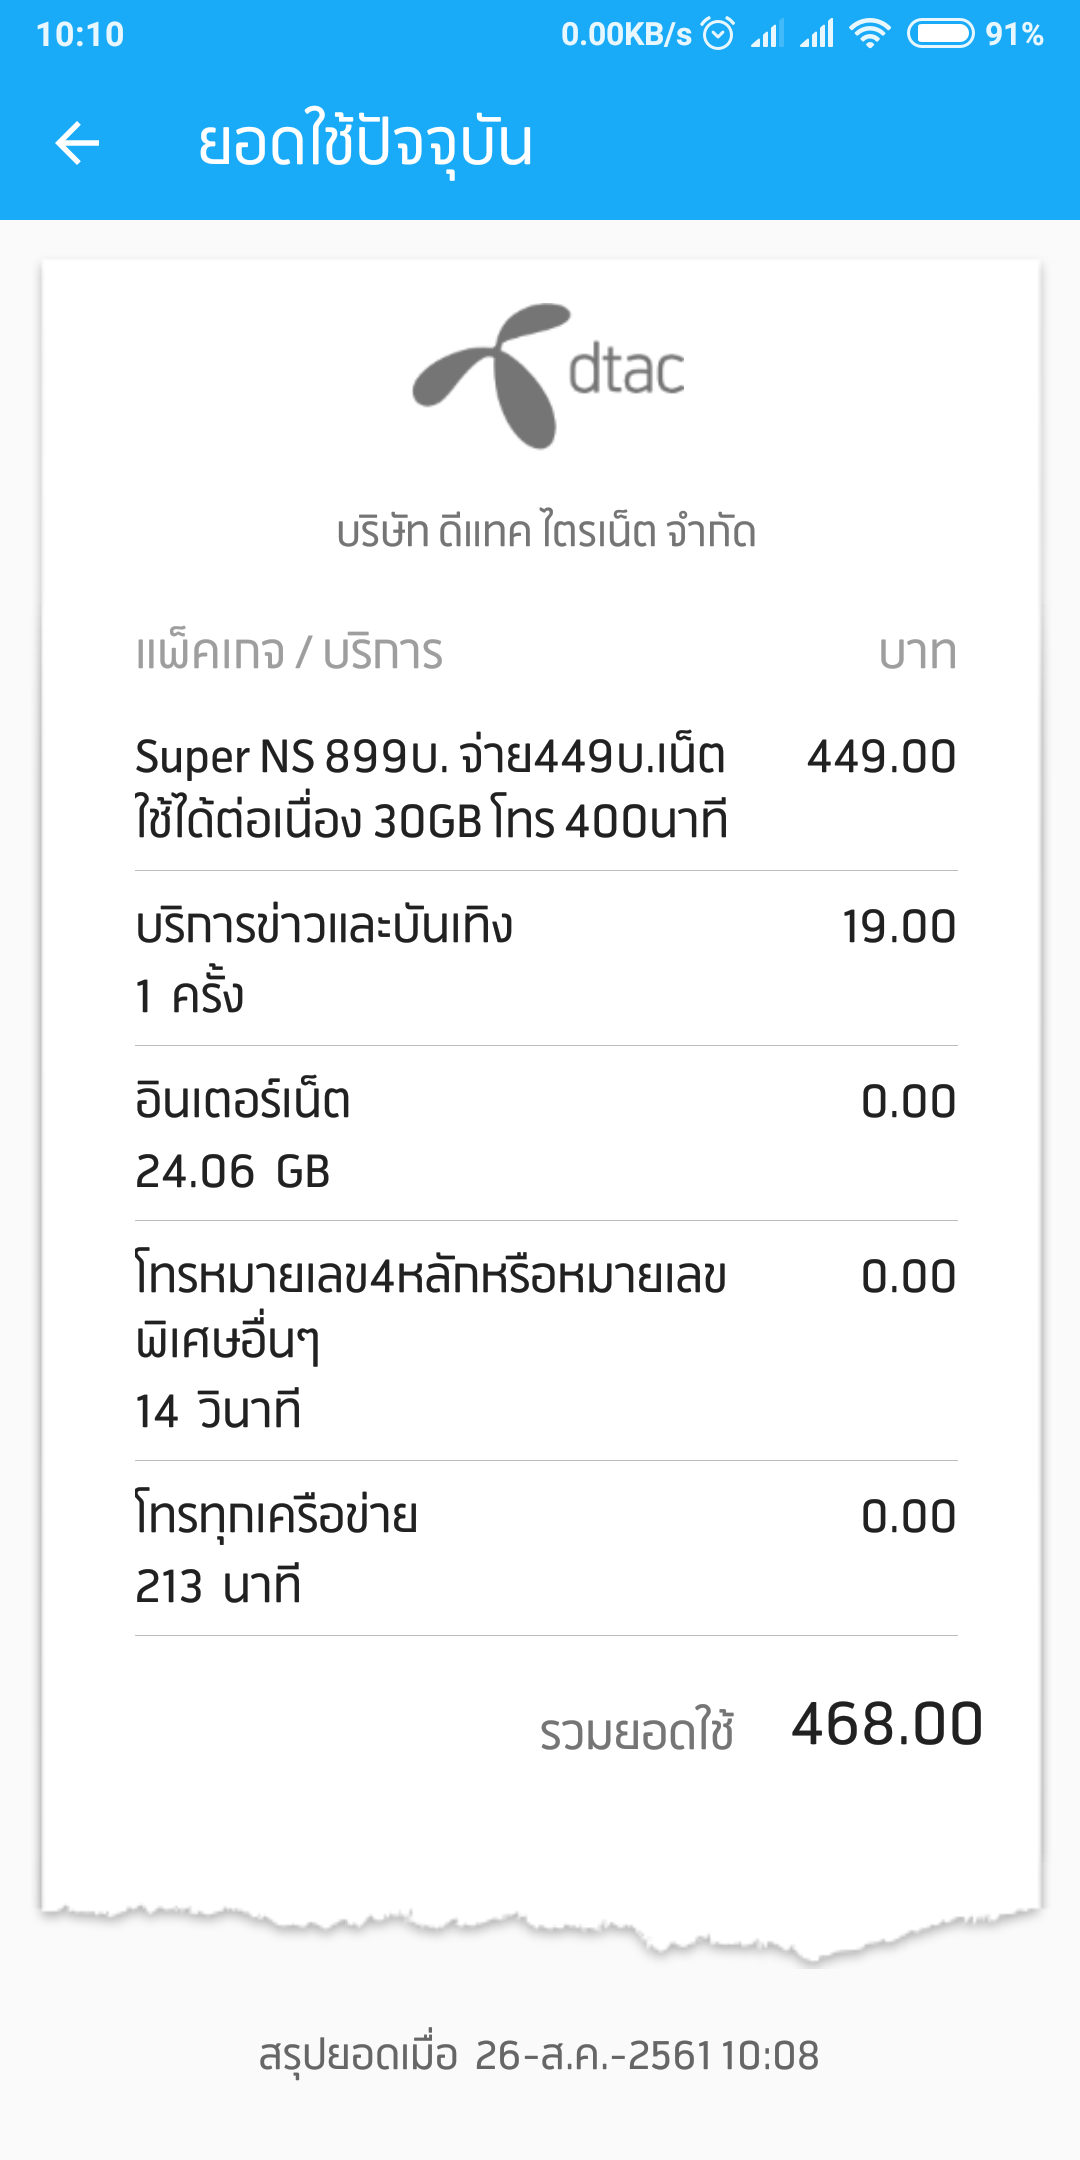Tap the second mobile signal icon

(x=817, y=35)
